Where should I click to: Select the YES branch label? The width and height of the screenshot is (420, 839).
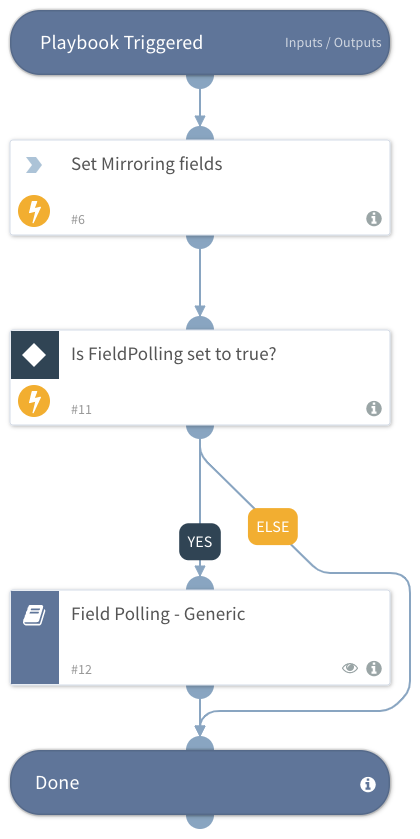tap(200, 541)
